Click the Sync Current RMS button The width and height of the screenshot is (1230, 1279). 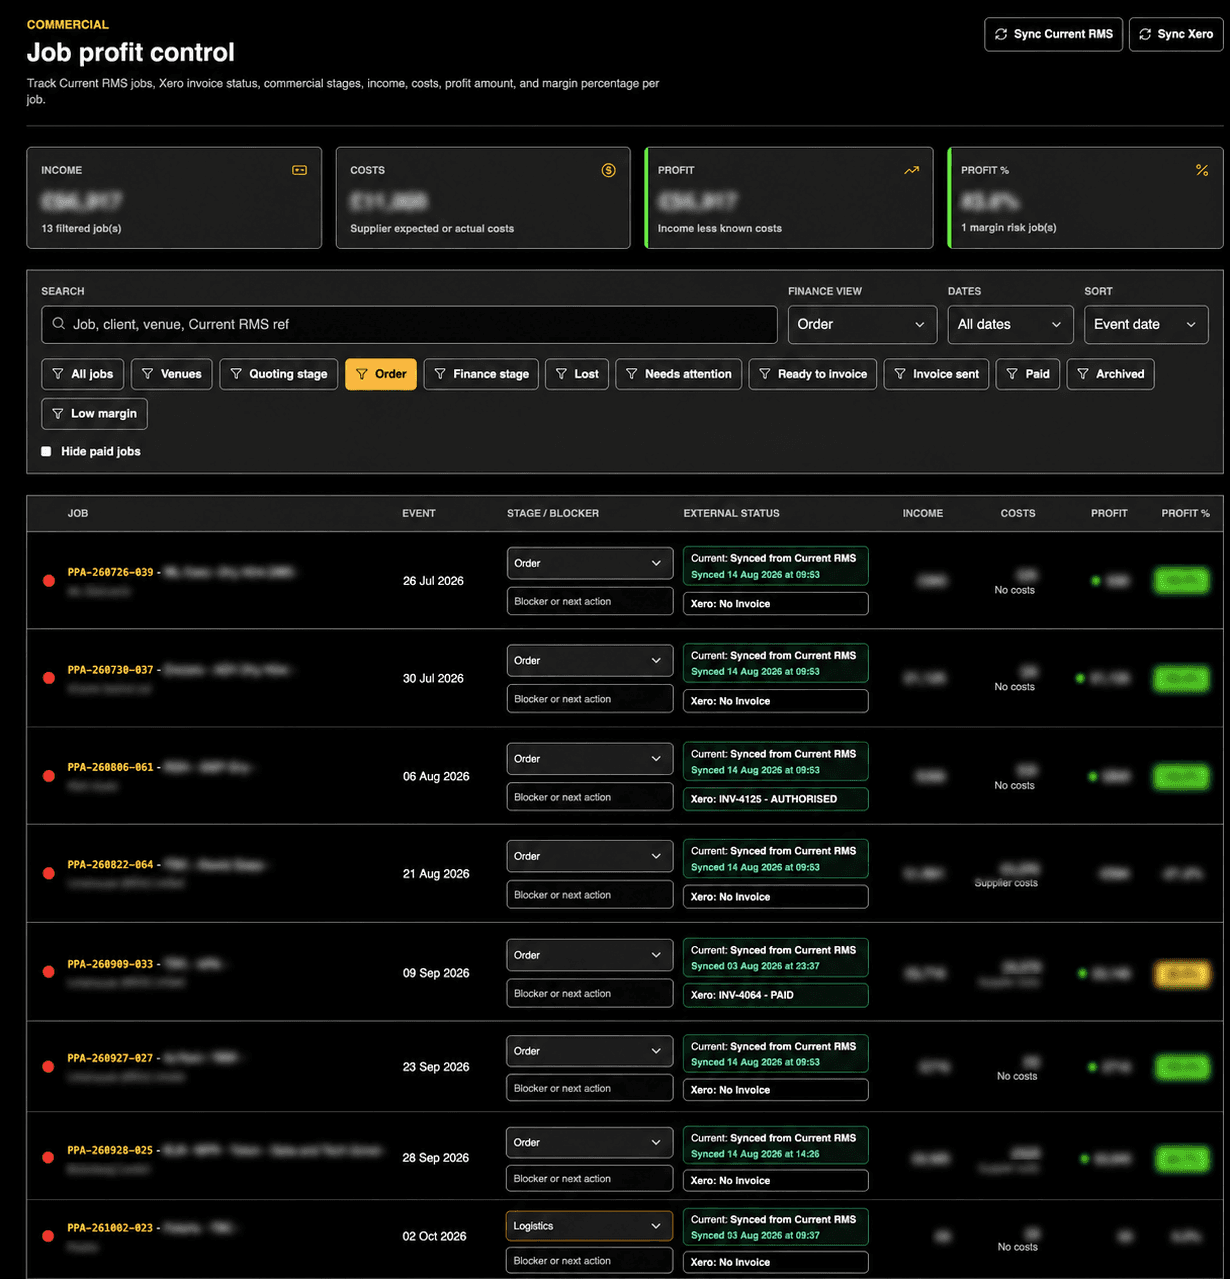(x=1054, y=34)
